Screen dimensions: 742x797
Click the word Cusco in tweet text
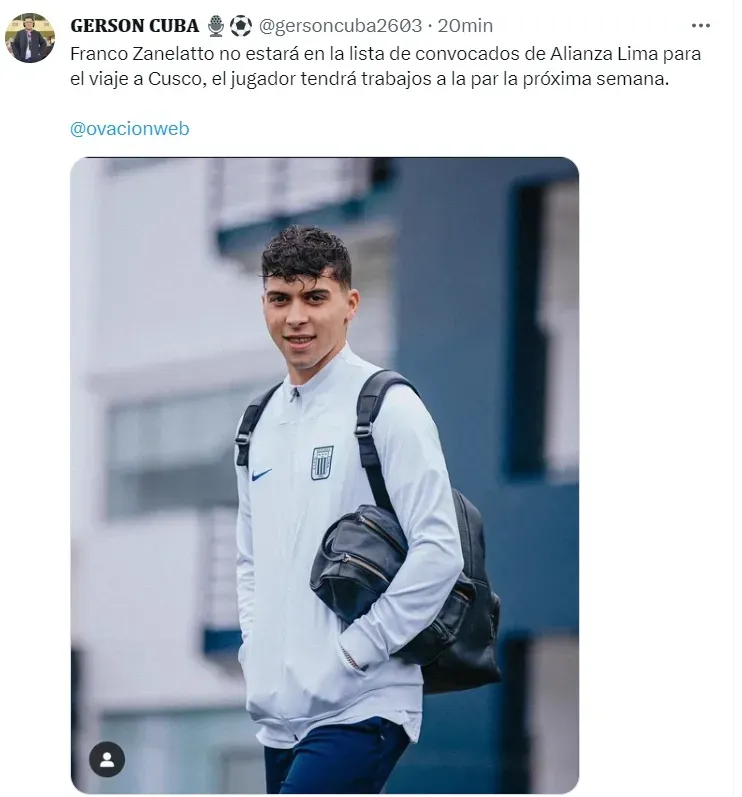[x=177, y=79]
